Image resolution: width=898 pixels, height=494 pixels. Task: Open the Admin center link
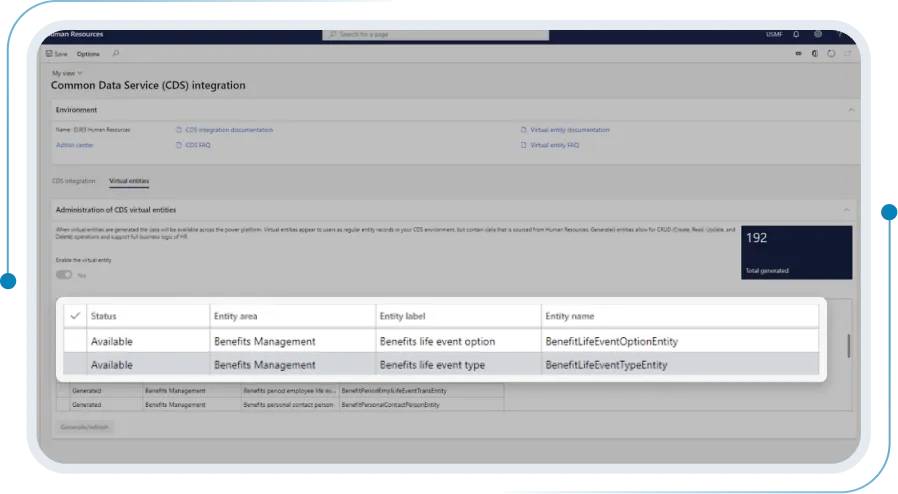pos(74,145)
